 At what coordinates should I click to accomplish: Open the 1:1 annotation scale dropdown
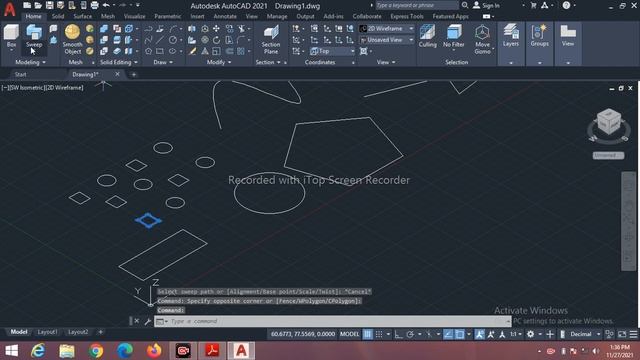[x=516, y=334]
